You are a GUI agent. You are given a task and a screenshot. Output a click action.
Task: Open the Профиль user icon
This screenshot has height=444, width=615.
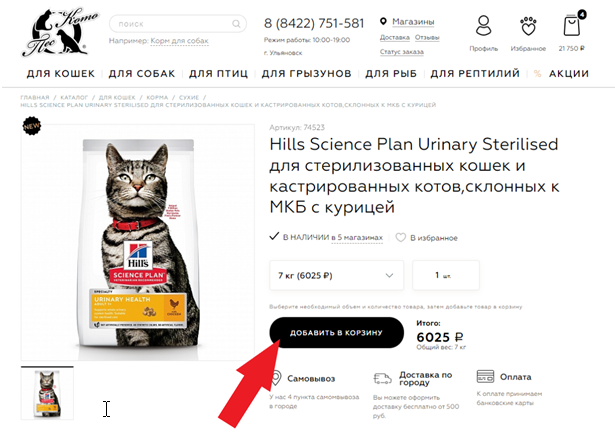[x=483, y=26]
